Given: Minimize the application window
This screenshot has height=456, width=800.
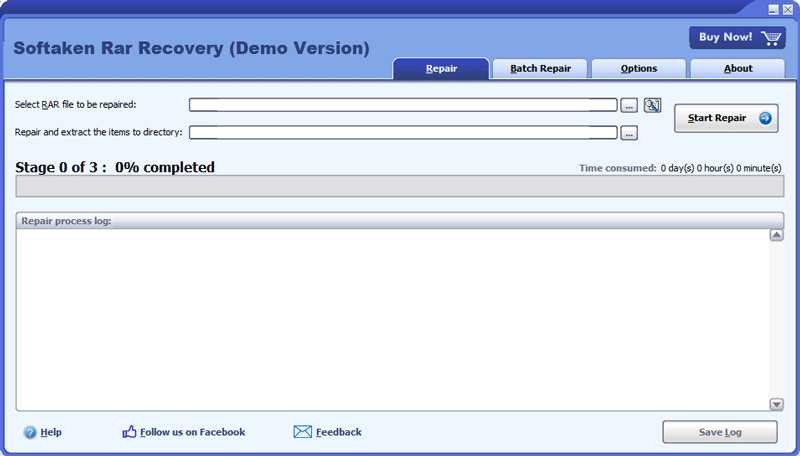Looking at the screenshot, I should (x=773, y=9).
